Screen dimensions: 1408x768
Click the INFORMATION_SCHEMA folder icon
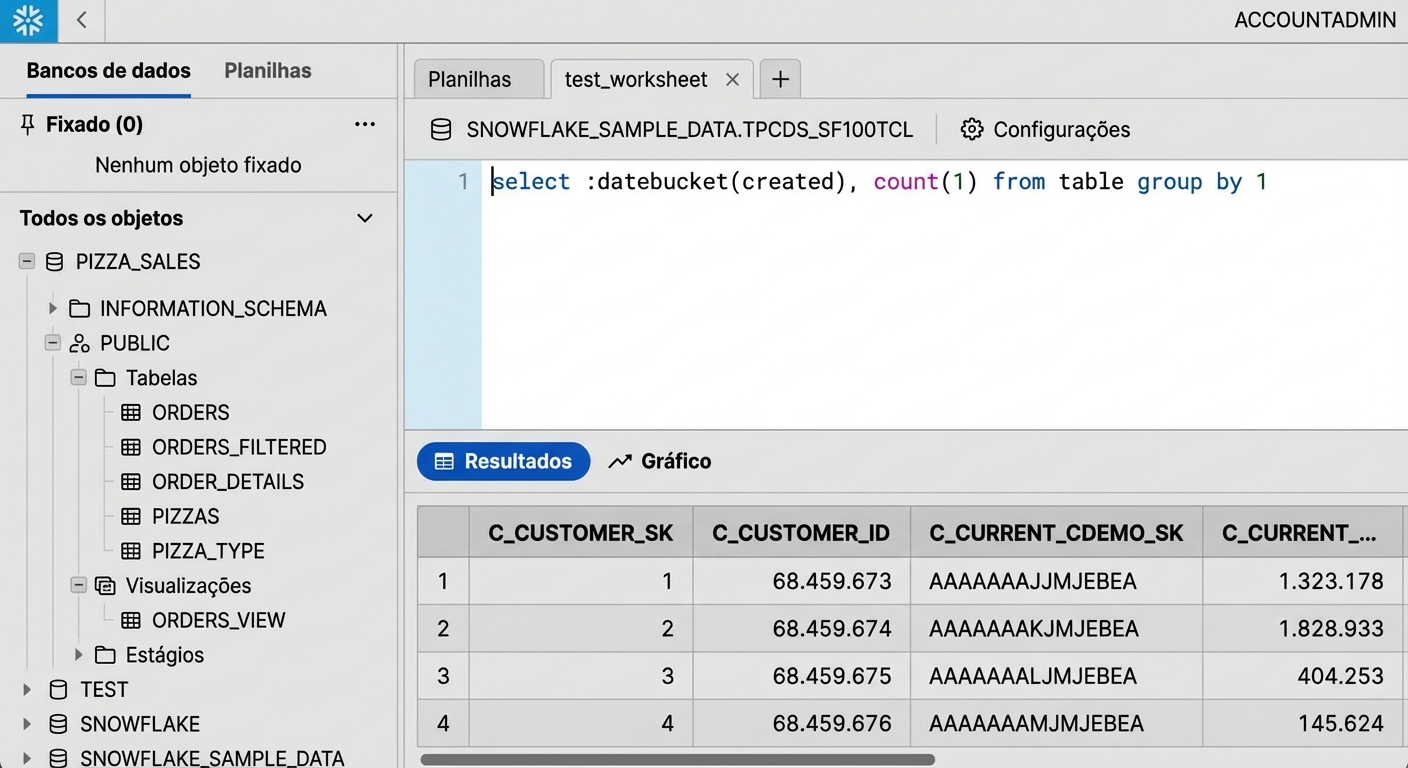[x=80, y=308]
